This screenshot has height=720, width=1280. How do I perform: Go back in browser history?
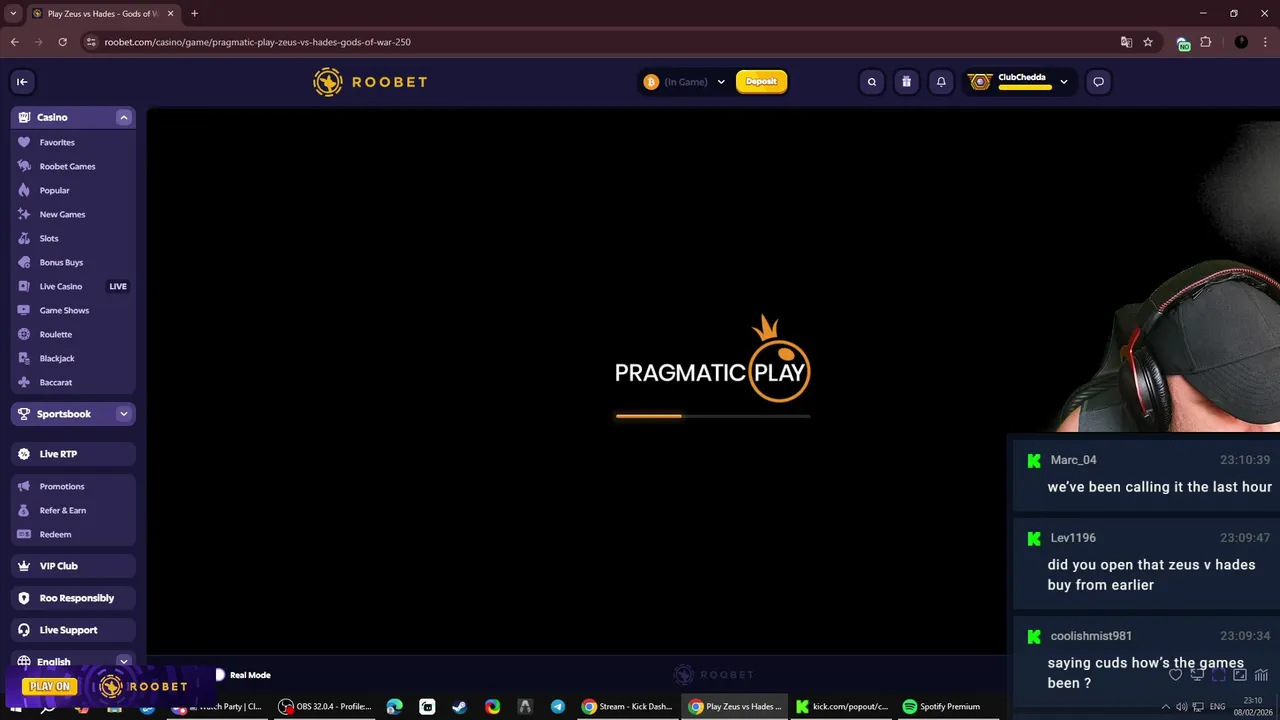pos(14,42)
